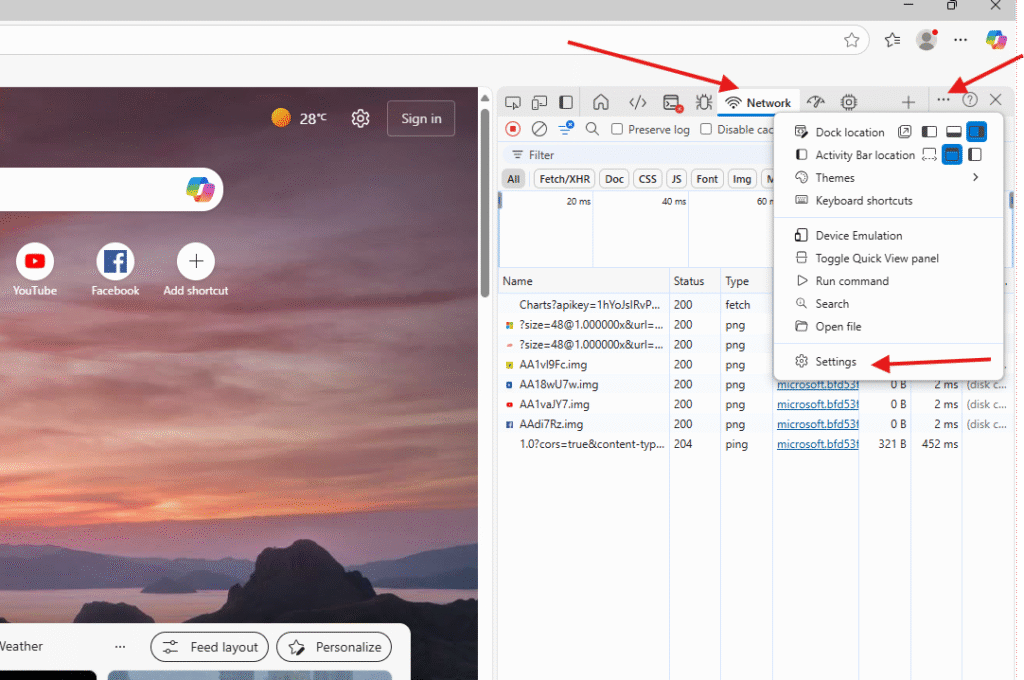Open the Console tool icon

click(x=672, y=102)
